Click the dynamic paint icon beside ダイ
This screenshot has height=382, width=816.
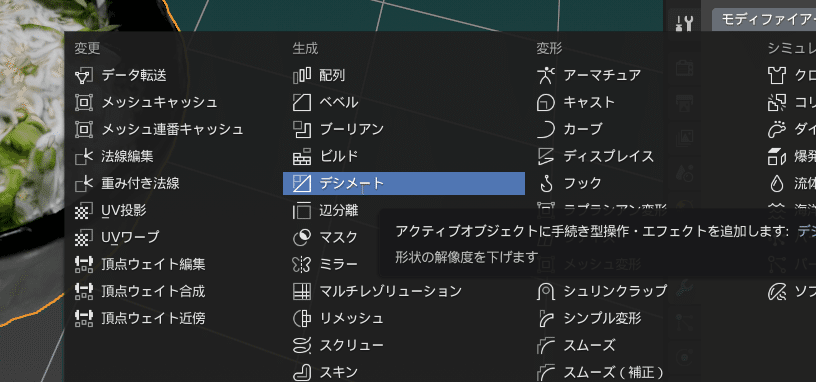tap(777, 129)
